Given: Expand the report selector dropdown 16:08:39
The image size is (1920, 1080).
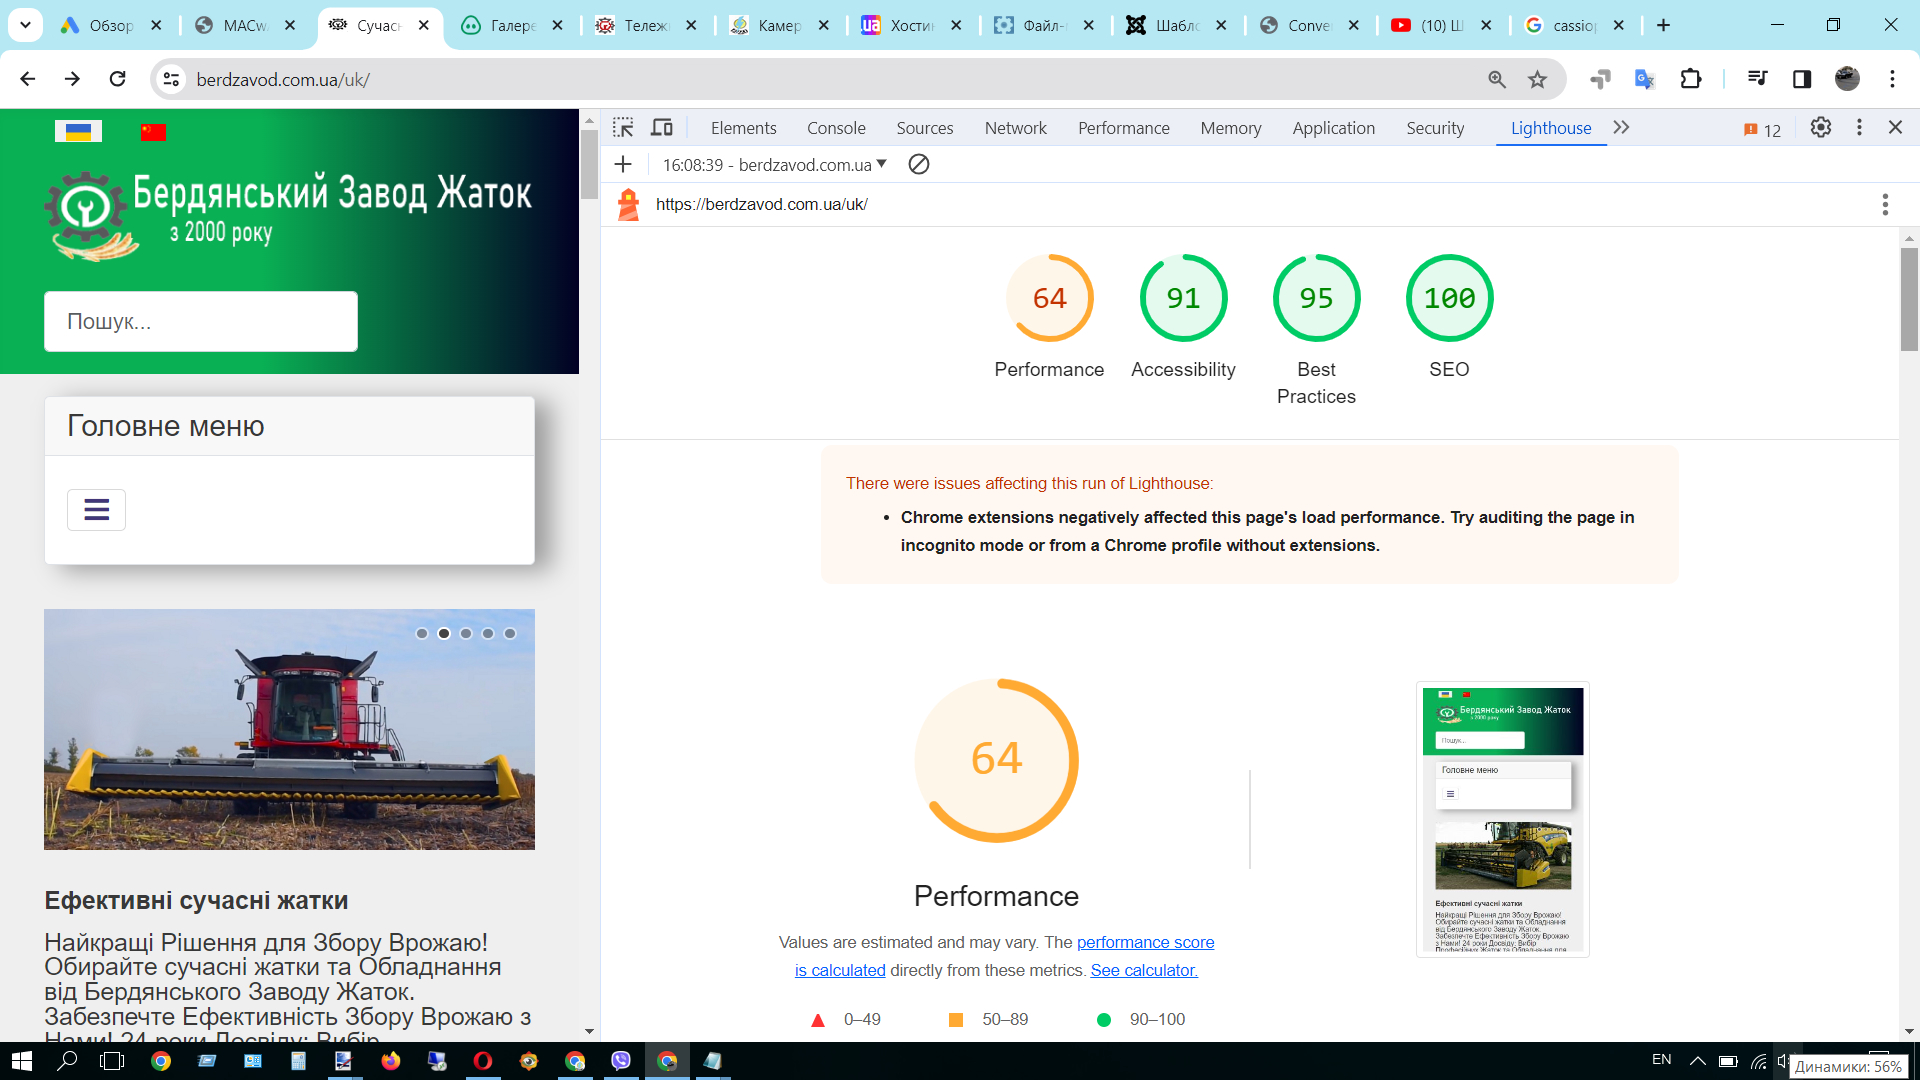Looking at the screenshot, I should click(x=774, y=164).
